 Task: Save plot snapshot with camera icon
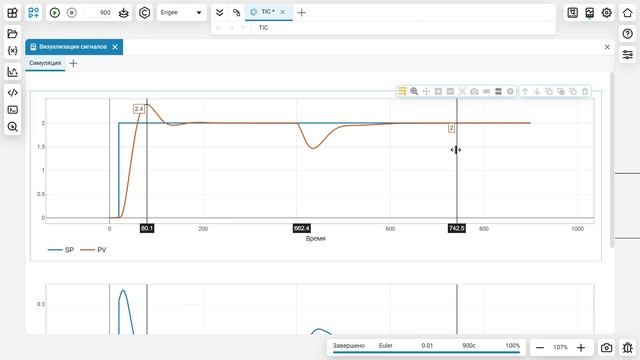click(474, 91)
